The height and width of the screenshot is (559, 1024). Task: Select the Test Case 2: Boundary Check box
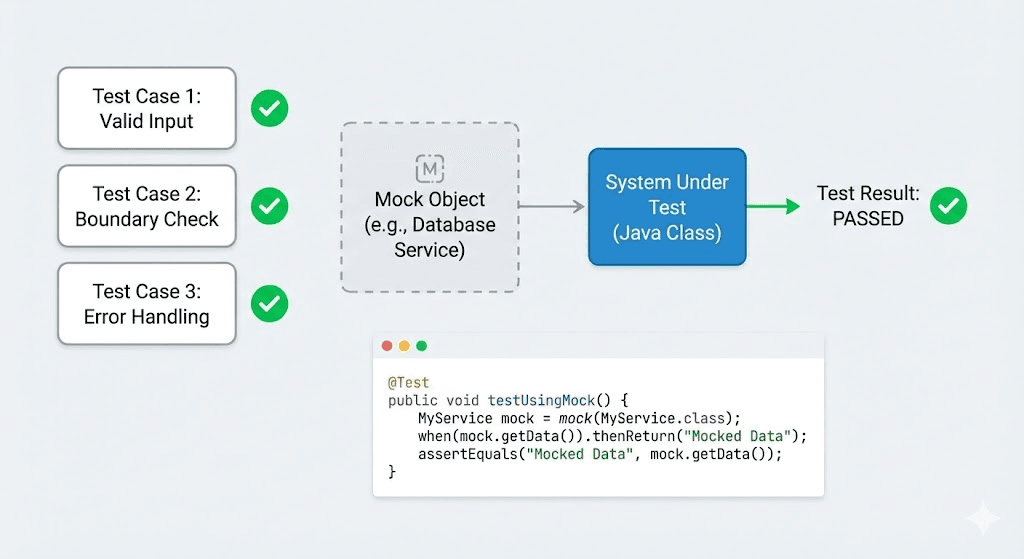147,206
